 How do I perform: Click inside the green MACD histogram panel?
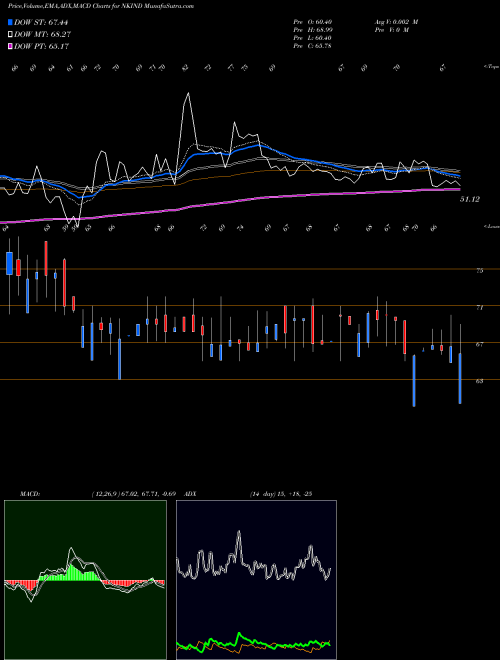coord(85,580)
